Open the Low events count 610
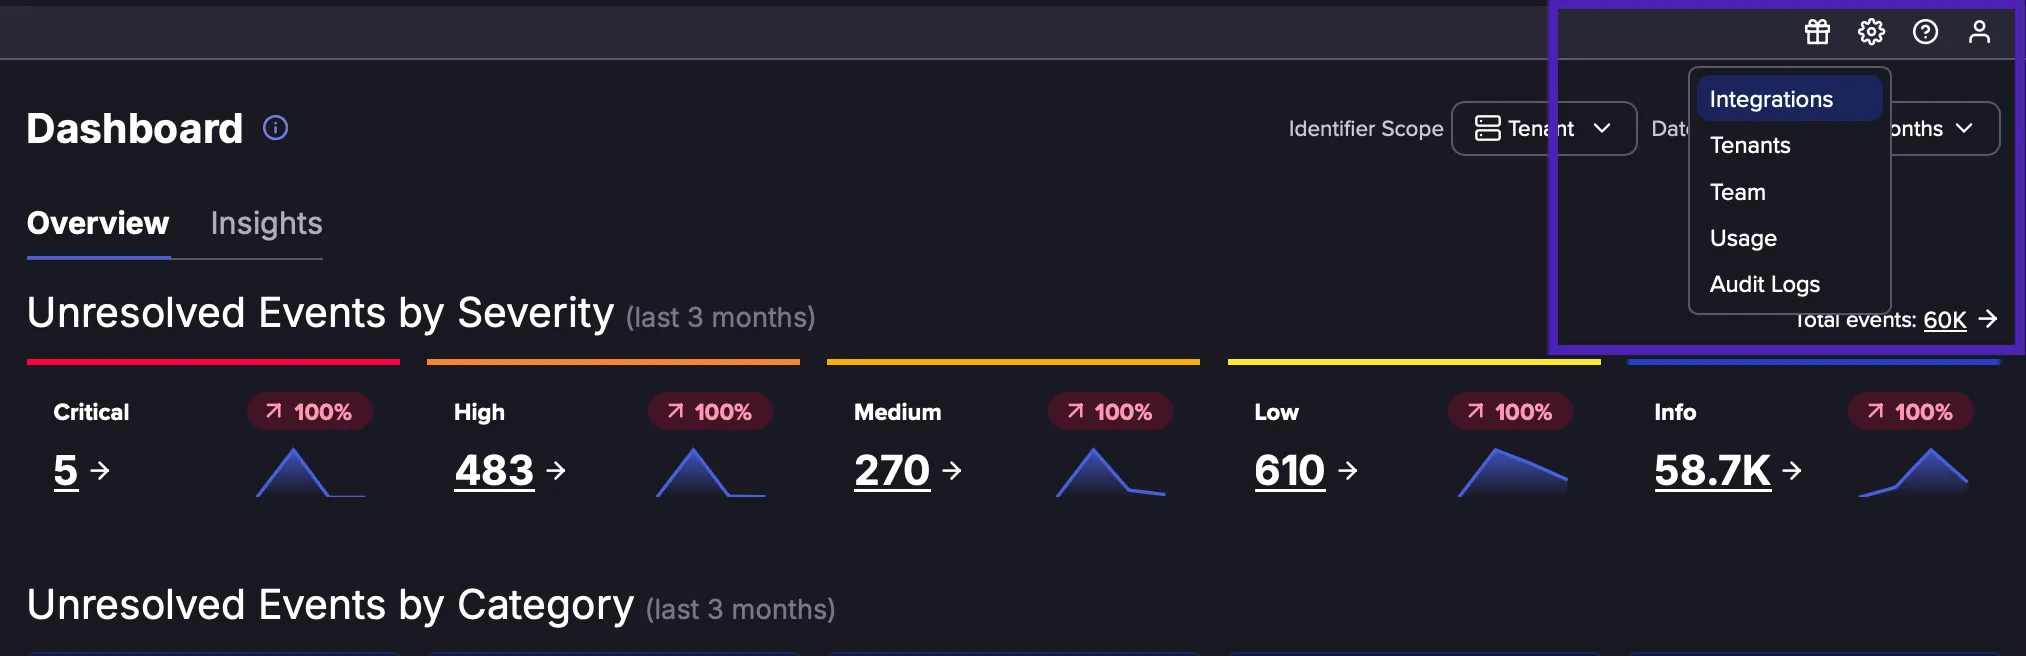Image resolution: width=2026 pixels, height=656 pixels. point(1290,470)
